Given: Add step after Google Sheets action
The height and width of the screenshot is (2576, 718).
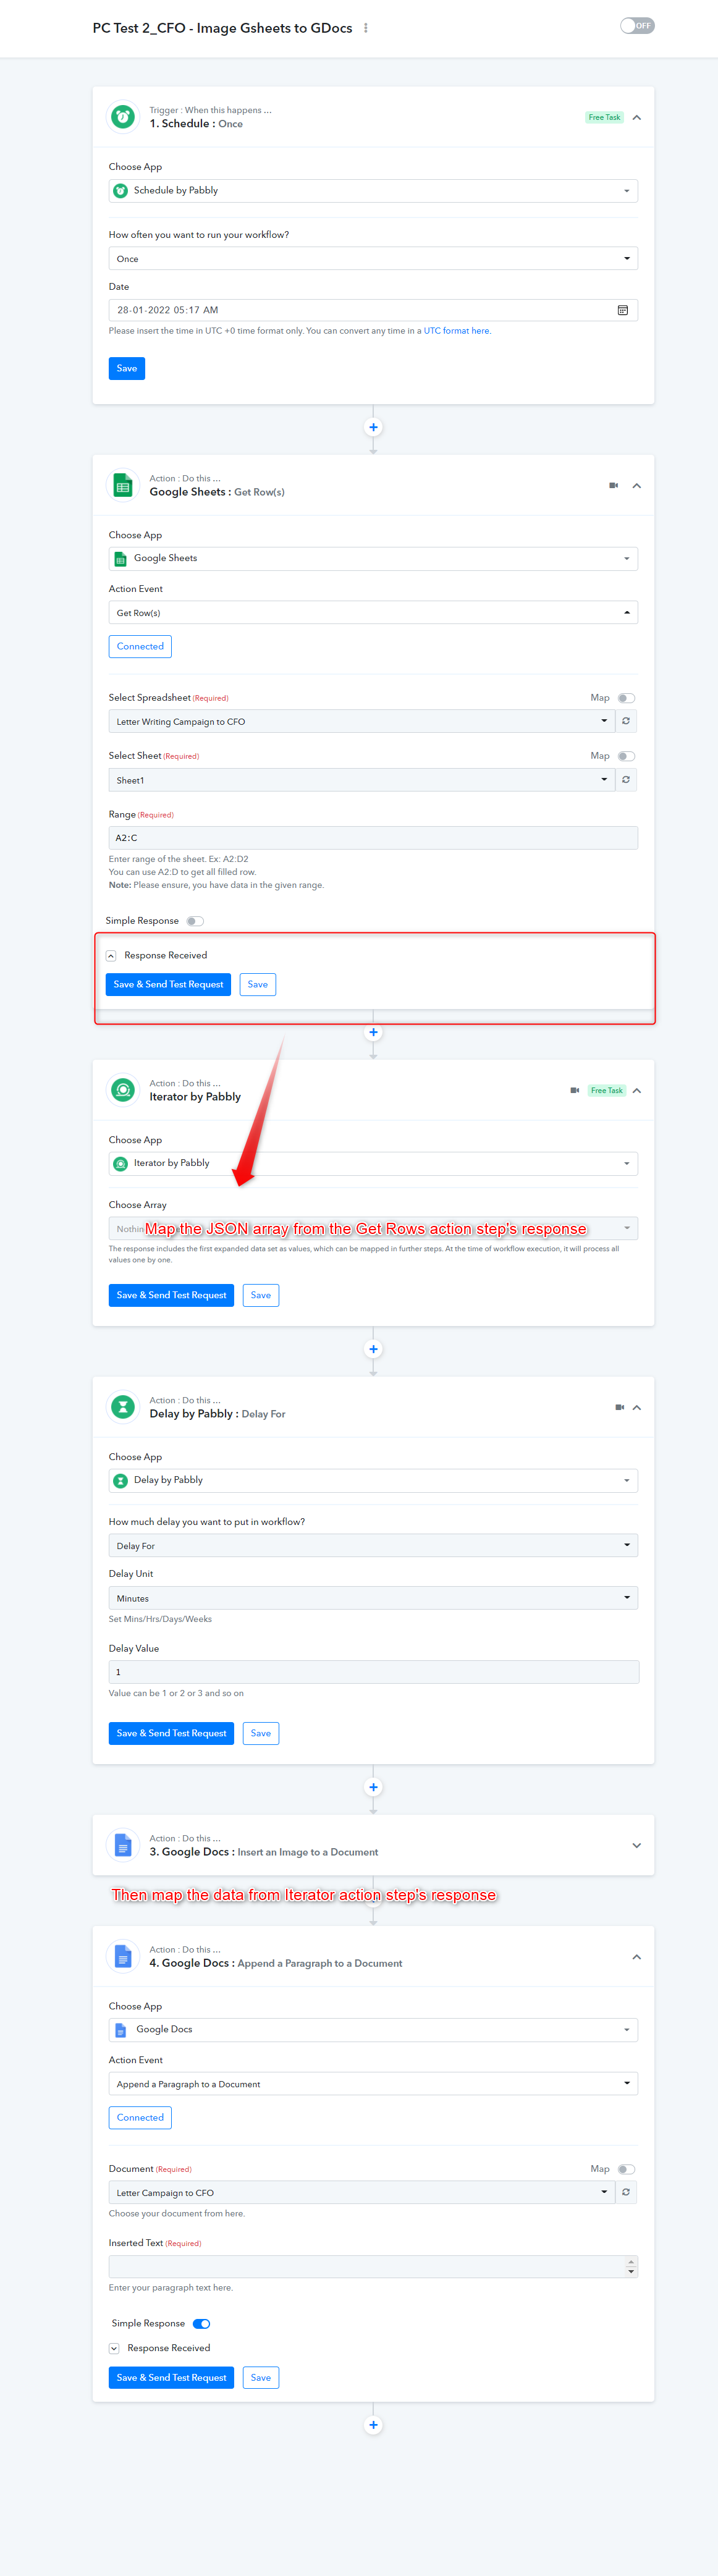Looking at the screenshot, I should tap(373, 1033).
